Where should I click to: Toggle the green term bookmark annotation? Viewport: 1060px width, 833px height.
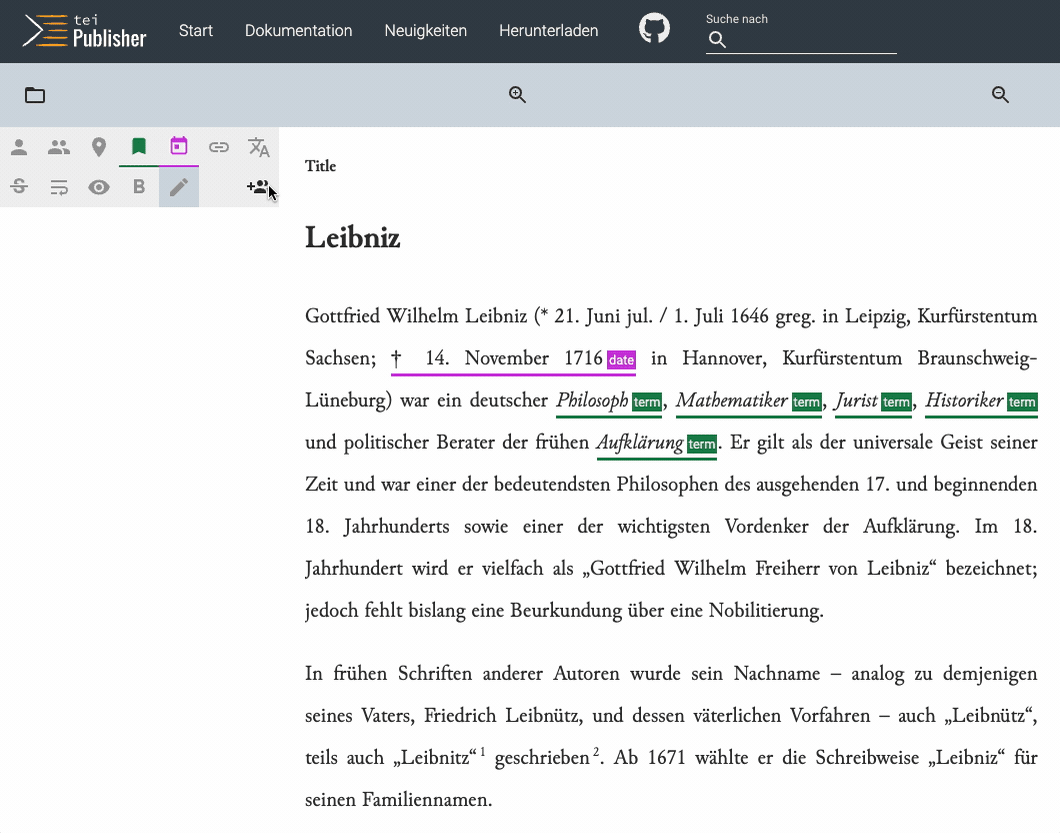pyautogui.click(x=139, y=147)
